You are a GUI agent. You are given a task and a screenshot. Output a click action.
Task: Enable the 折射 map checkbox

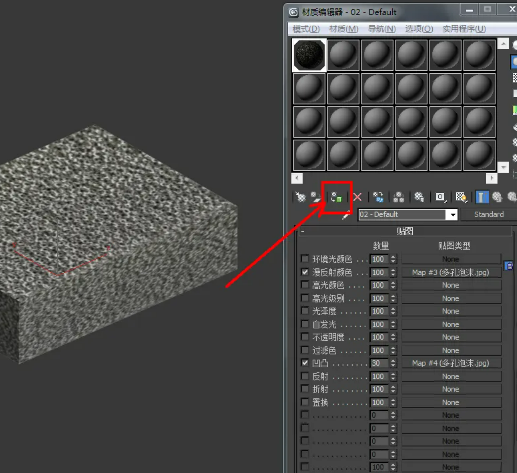304,389
